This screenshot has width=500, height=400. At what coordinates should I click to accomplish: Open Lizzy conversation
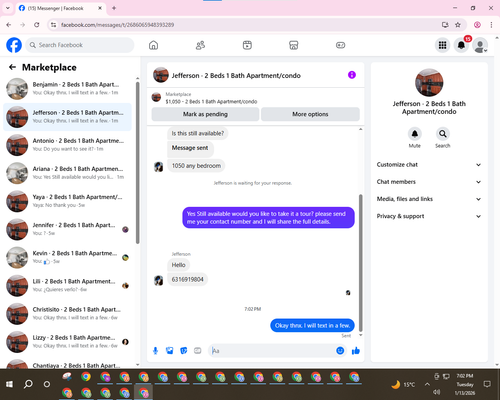(x=67, y=342)
